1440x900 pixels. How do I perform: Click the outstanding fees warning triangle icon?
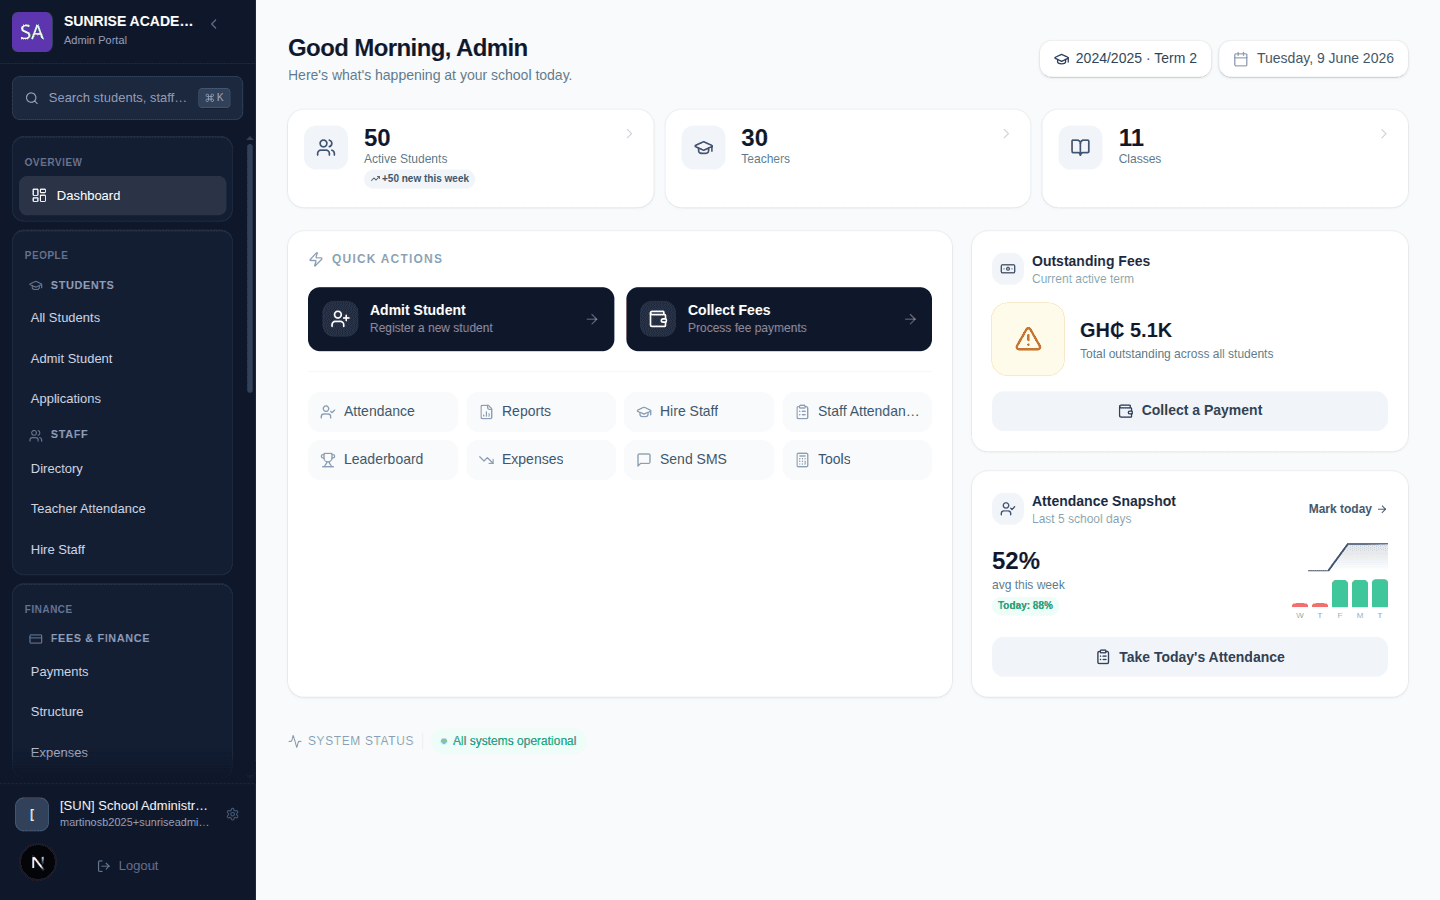(1028, 339)
